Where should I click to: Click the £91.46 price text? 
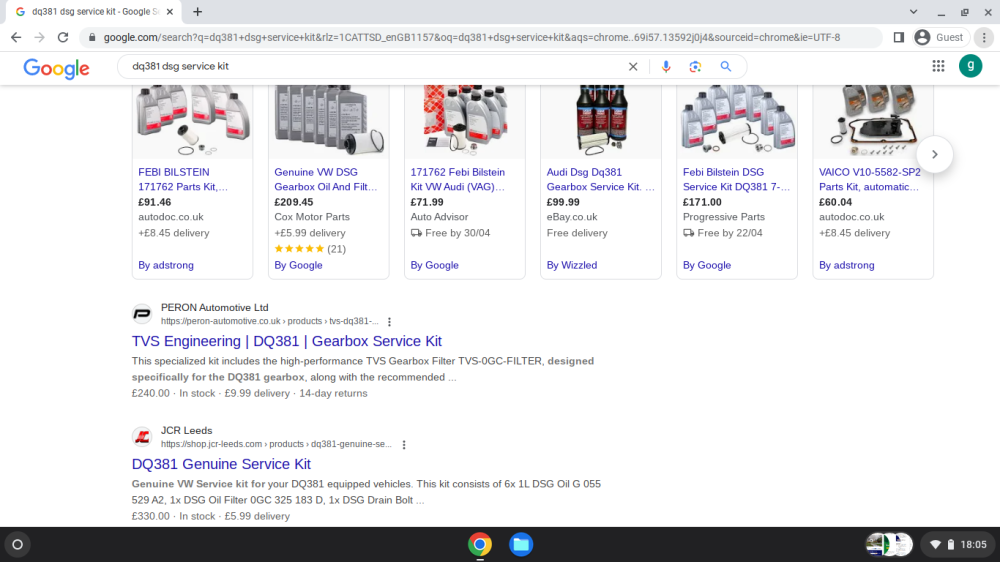click(155, 202)
